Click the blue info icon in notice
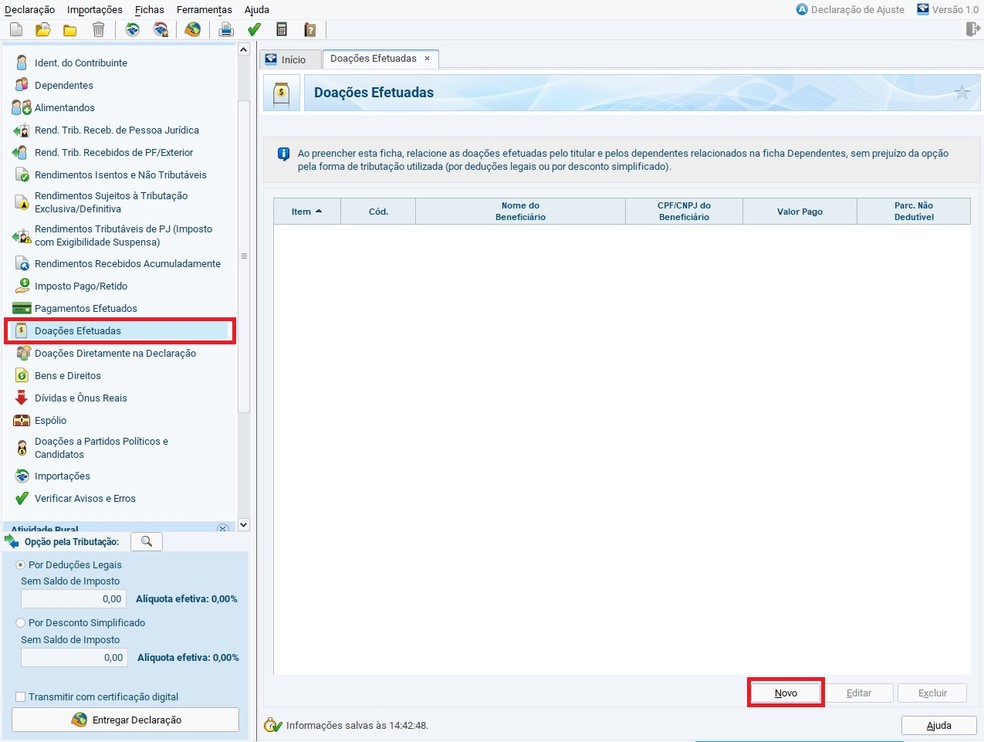 [284, 154]
